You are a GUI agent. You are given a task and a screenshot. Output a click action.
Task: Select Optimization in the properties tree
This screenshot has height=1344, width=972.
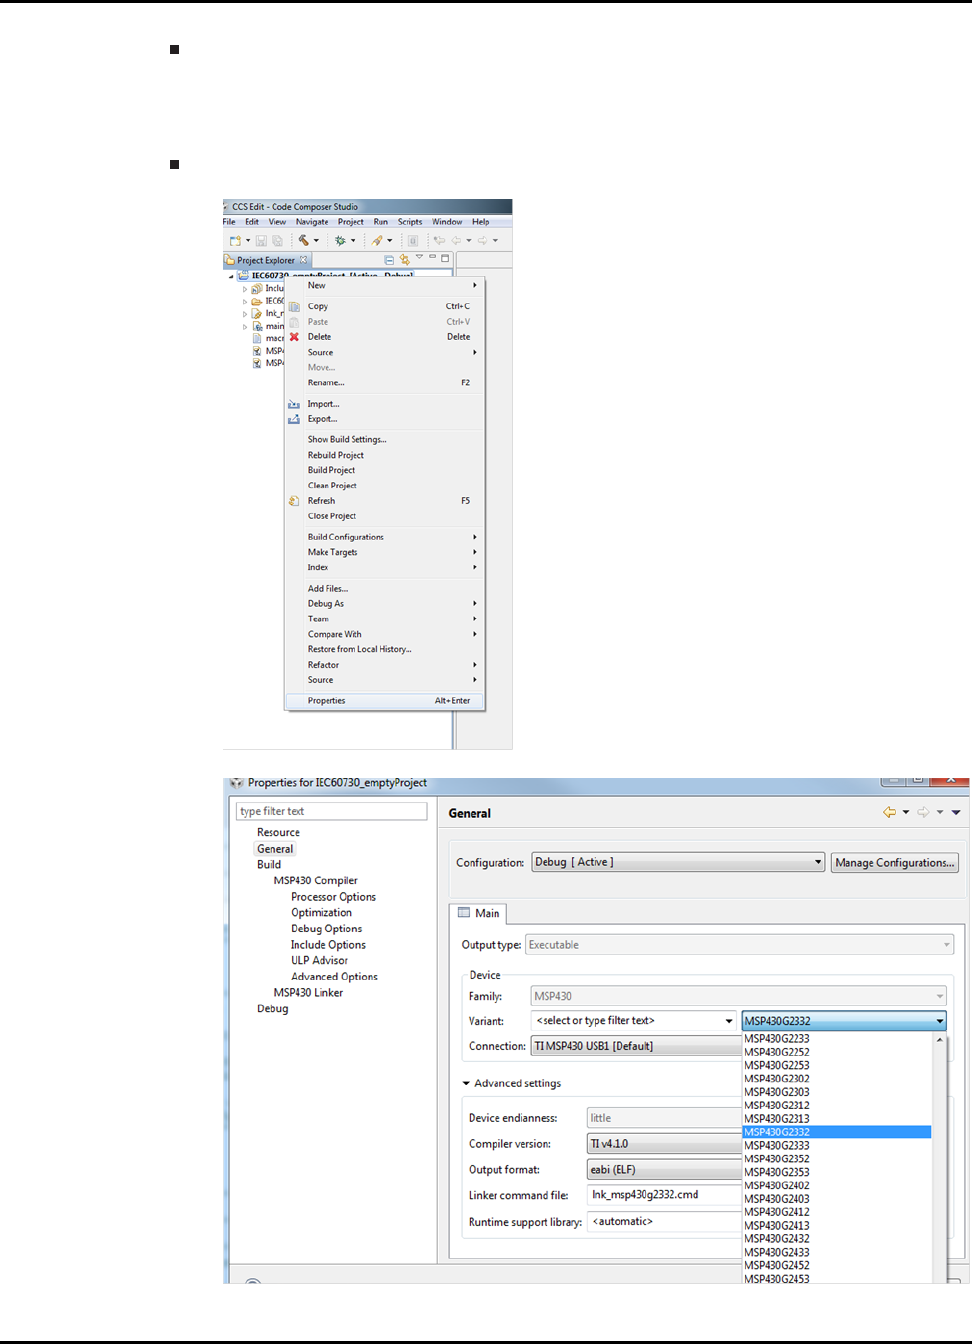click(x=321, y=913)
